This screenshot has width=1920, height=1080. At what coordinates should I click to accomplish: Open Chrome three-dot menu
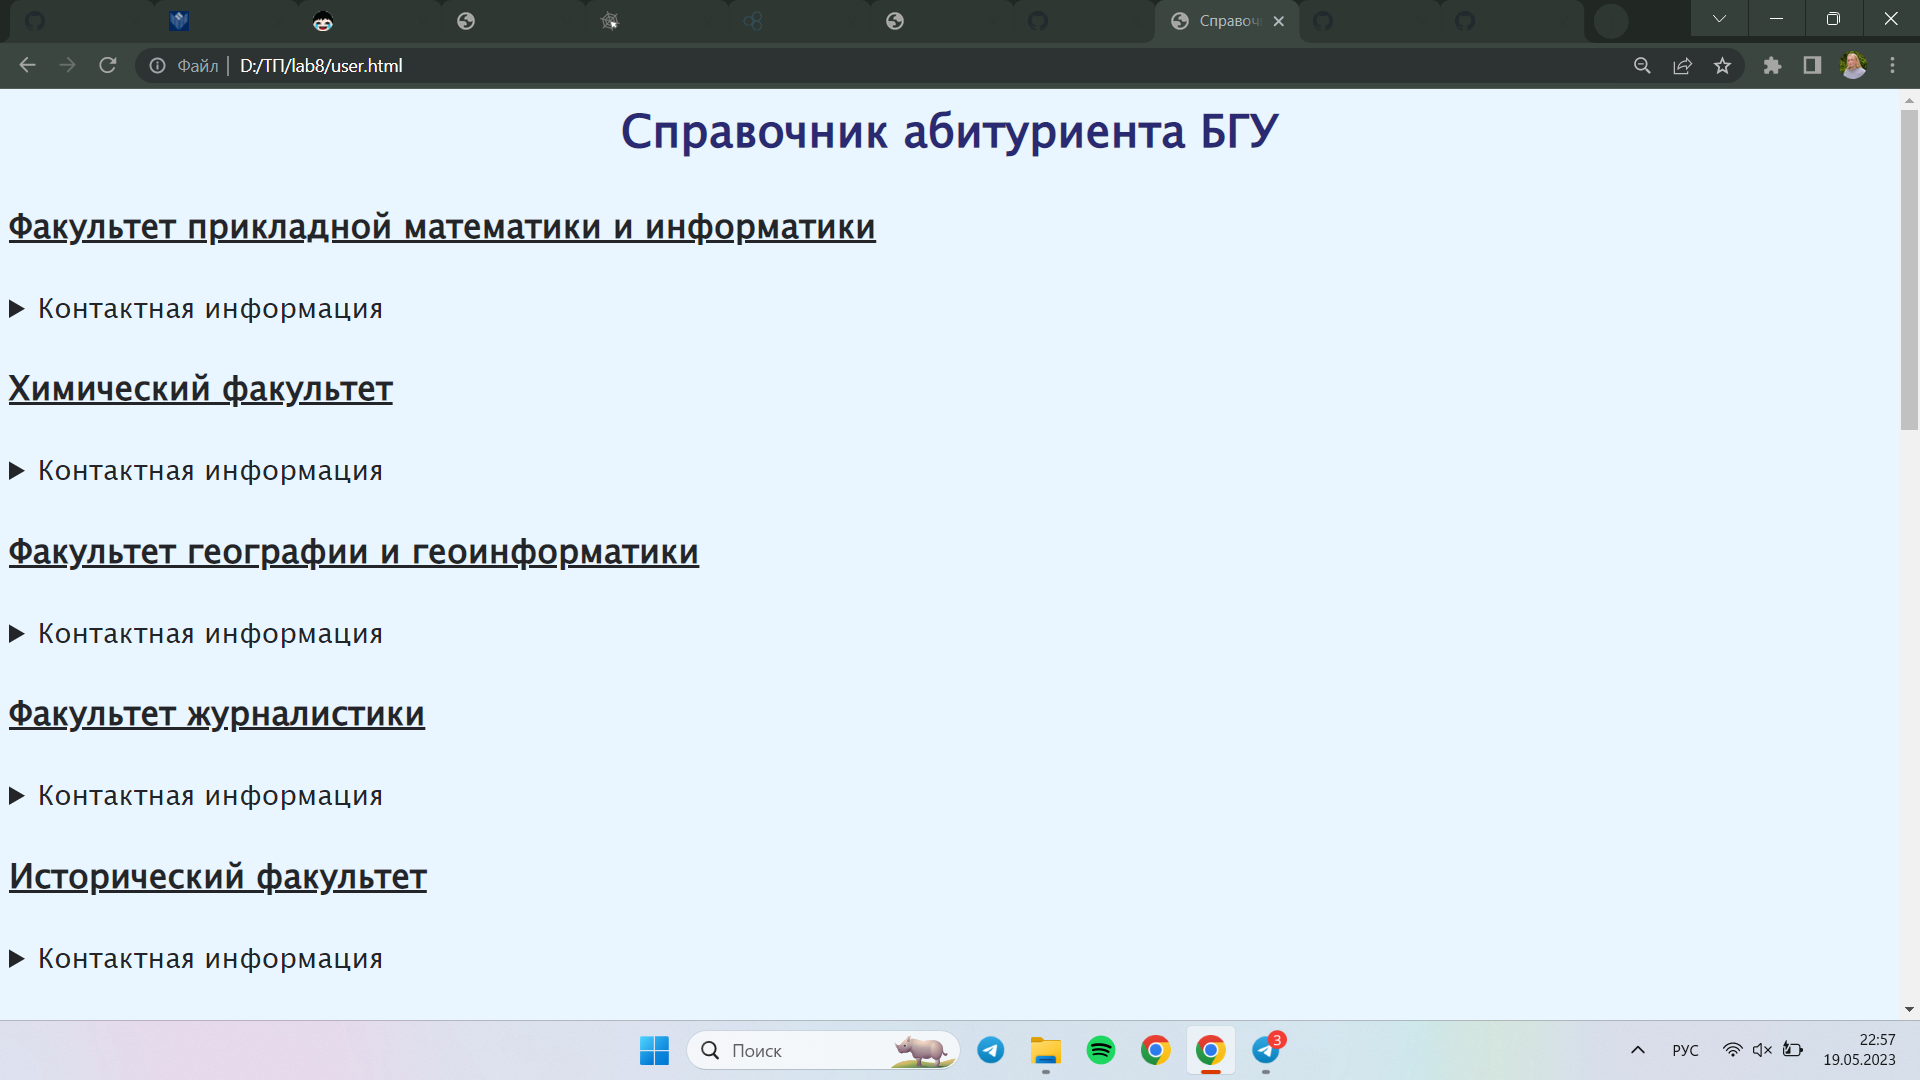(1892, 65)
